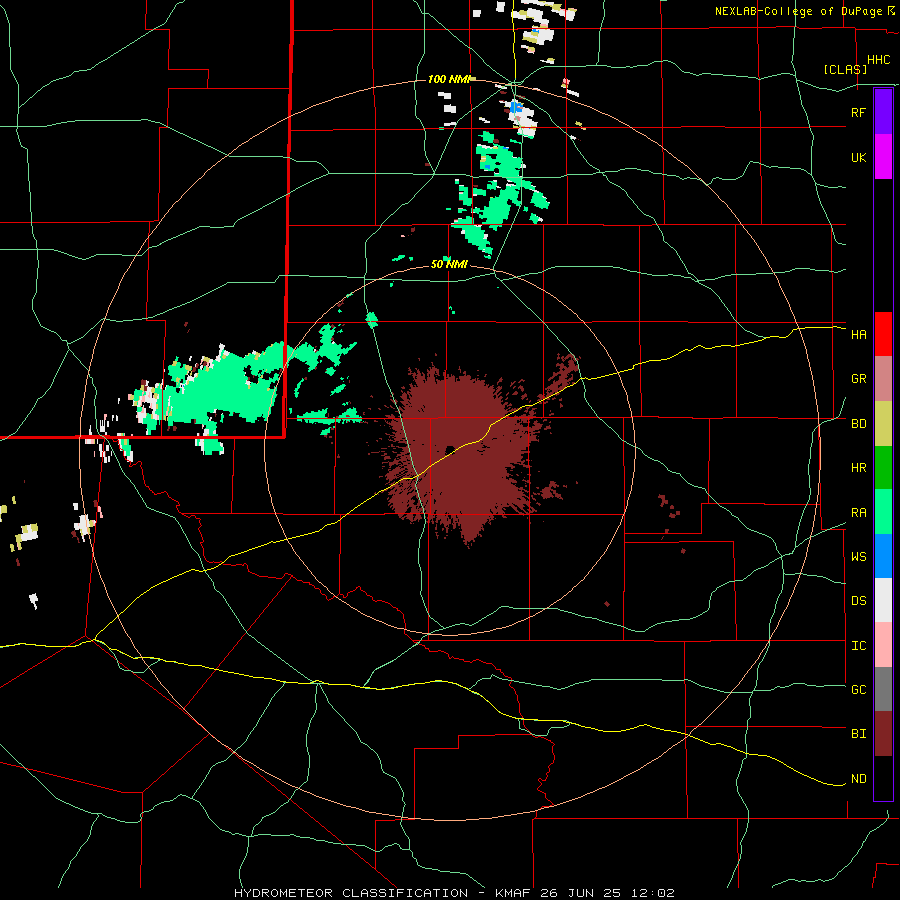Click the RA bright green legend swatch
Image resolution: width=900 pixels, height=900 pixels.
pos(883,512)
